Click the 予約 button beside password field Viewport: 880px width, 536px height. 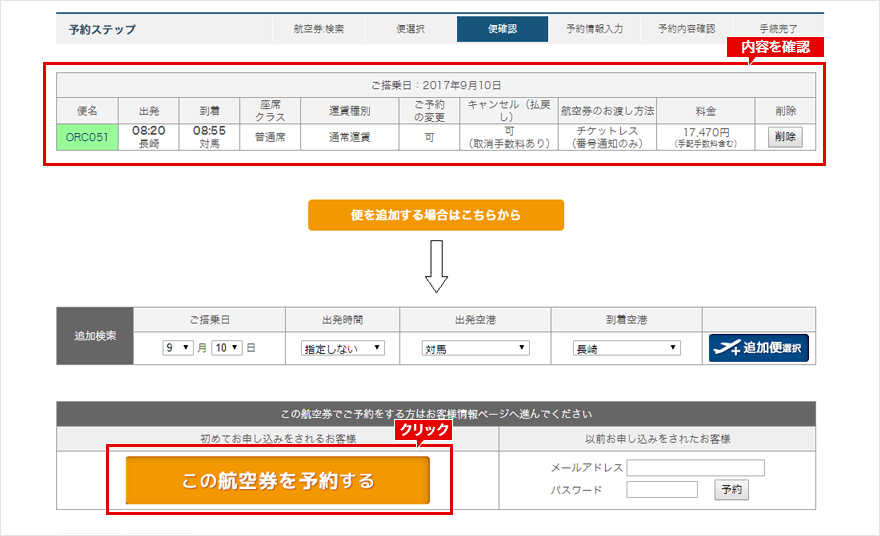731,489
